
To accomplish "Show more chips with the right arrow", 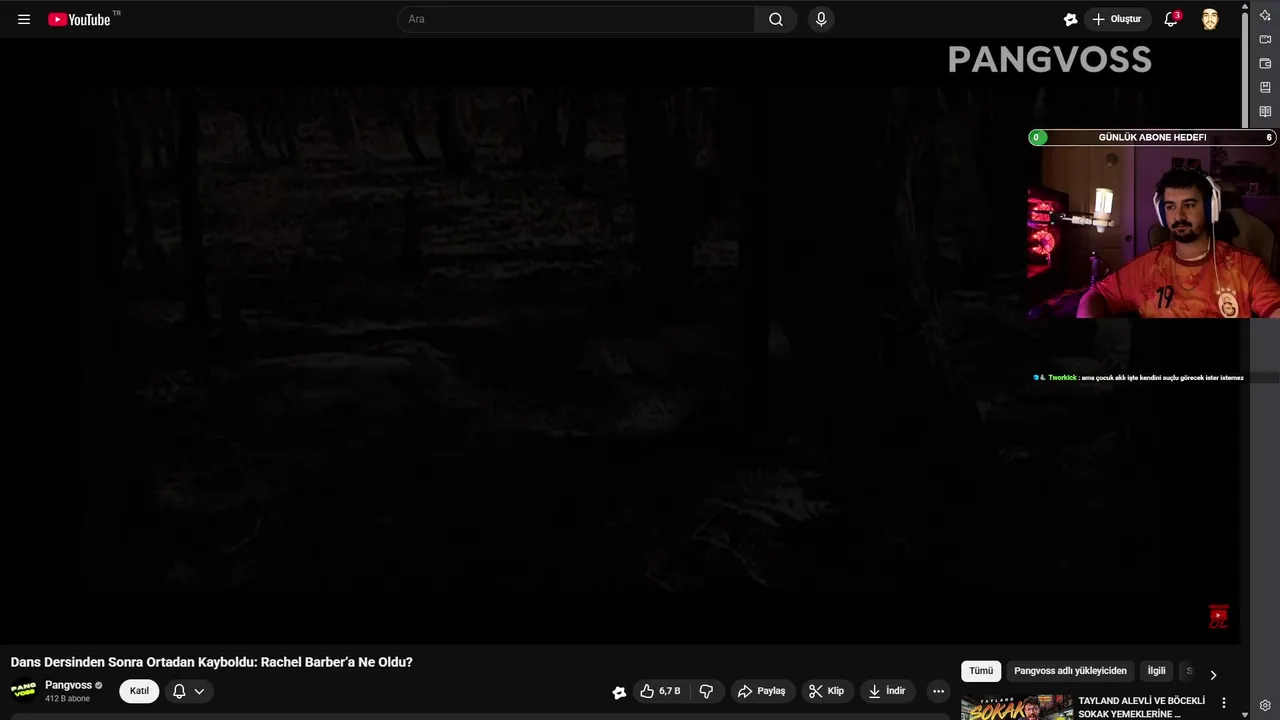I will (1213, 675).
